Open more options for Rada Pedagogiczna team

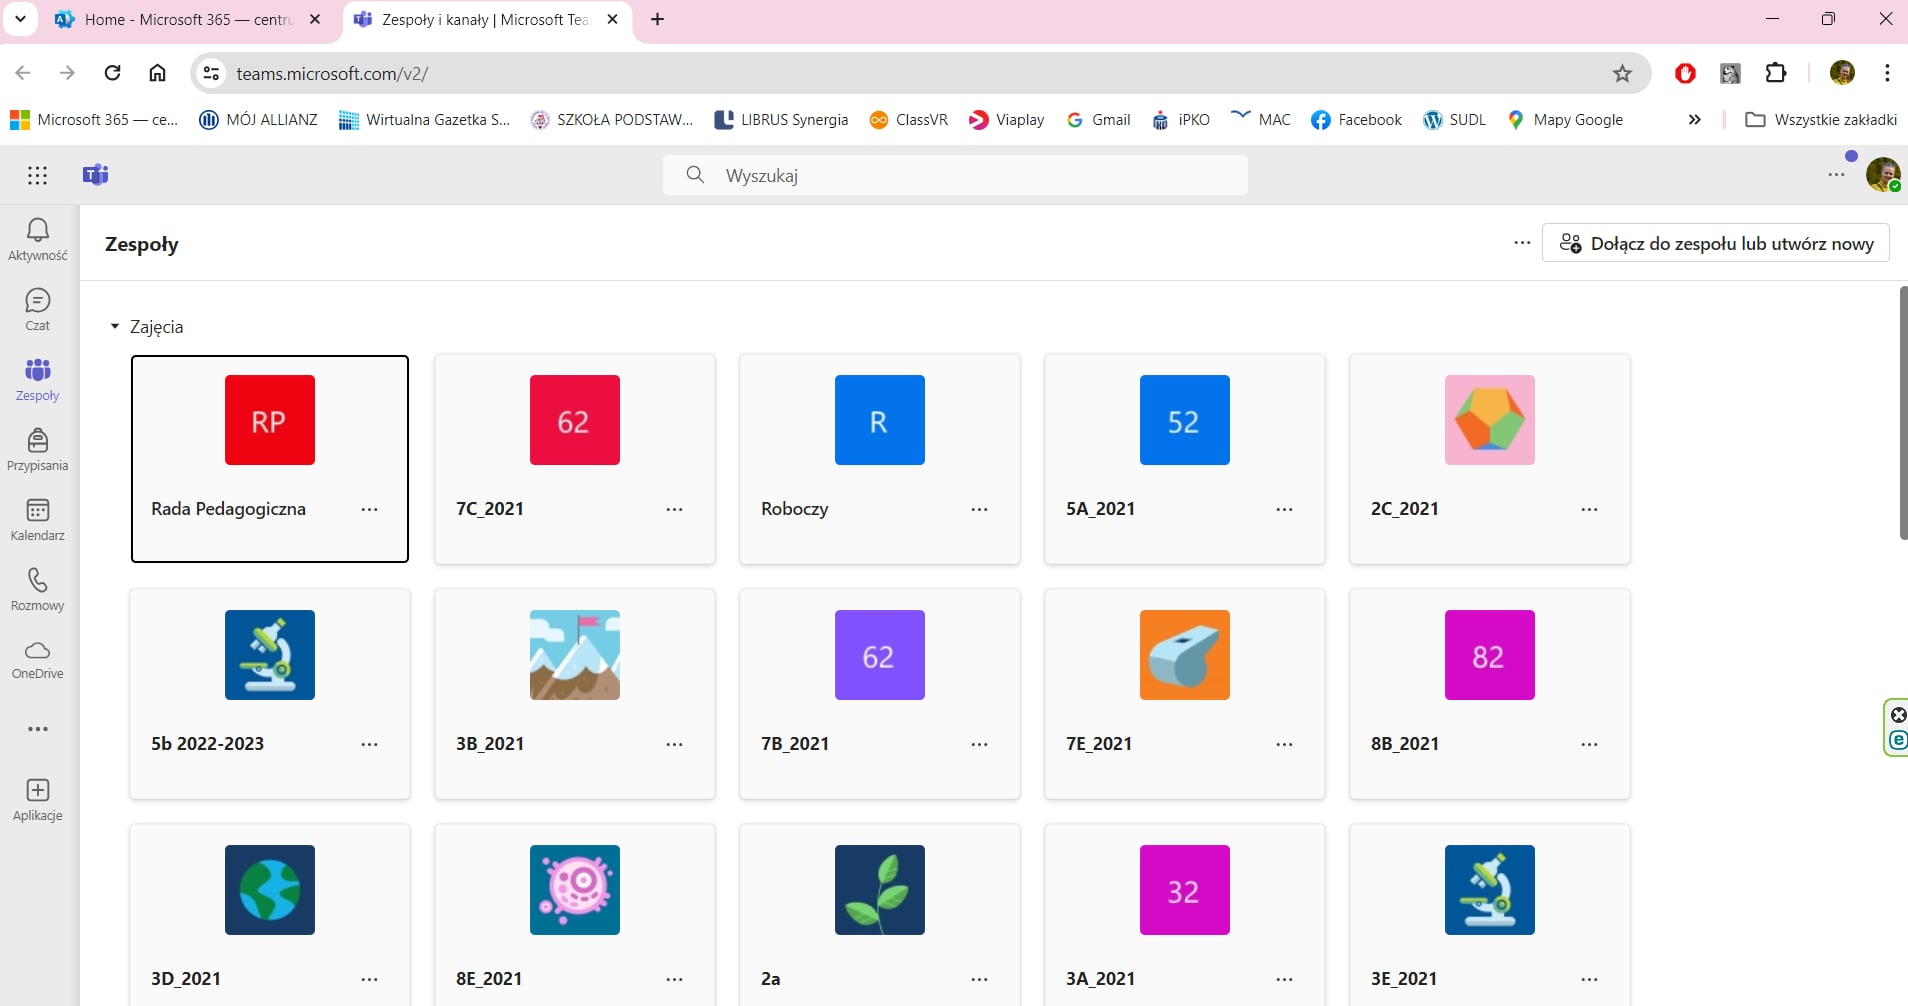click(369, 509)
